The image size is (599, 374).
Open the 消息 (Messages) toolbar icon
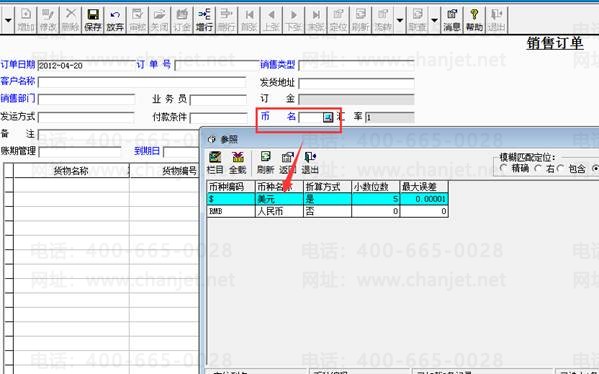point(452,20)
